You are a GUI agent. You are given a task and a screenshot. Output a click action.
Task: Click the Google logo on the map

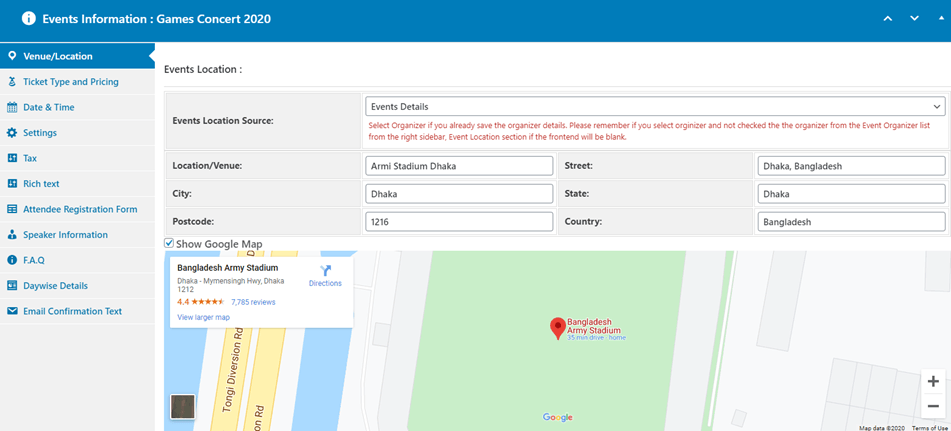point(558,417)
